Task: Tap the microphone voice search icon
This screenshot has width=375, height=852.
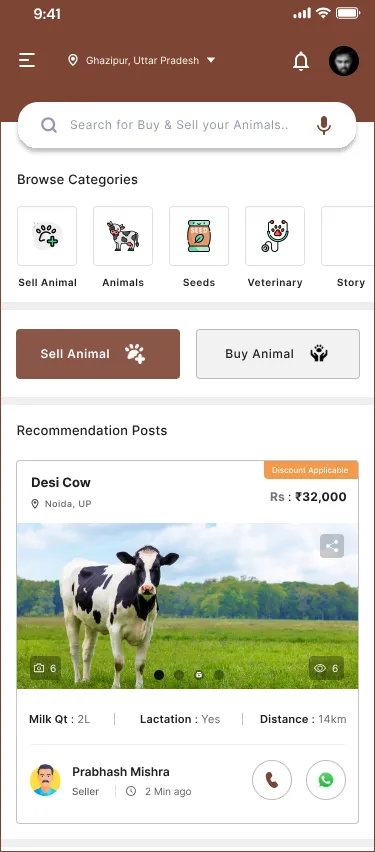Action: [x=324, y=126]
